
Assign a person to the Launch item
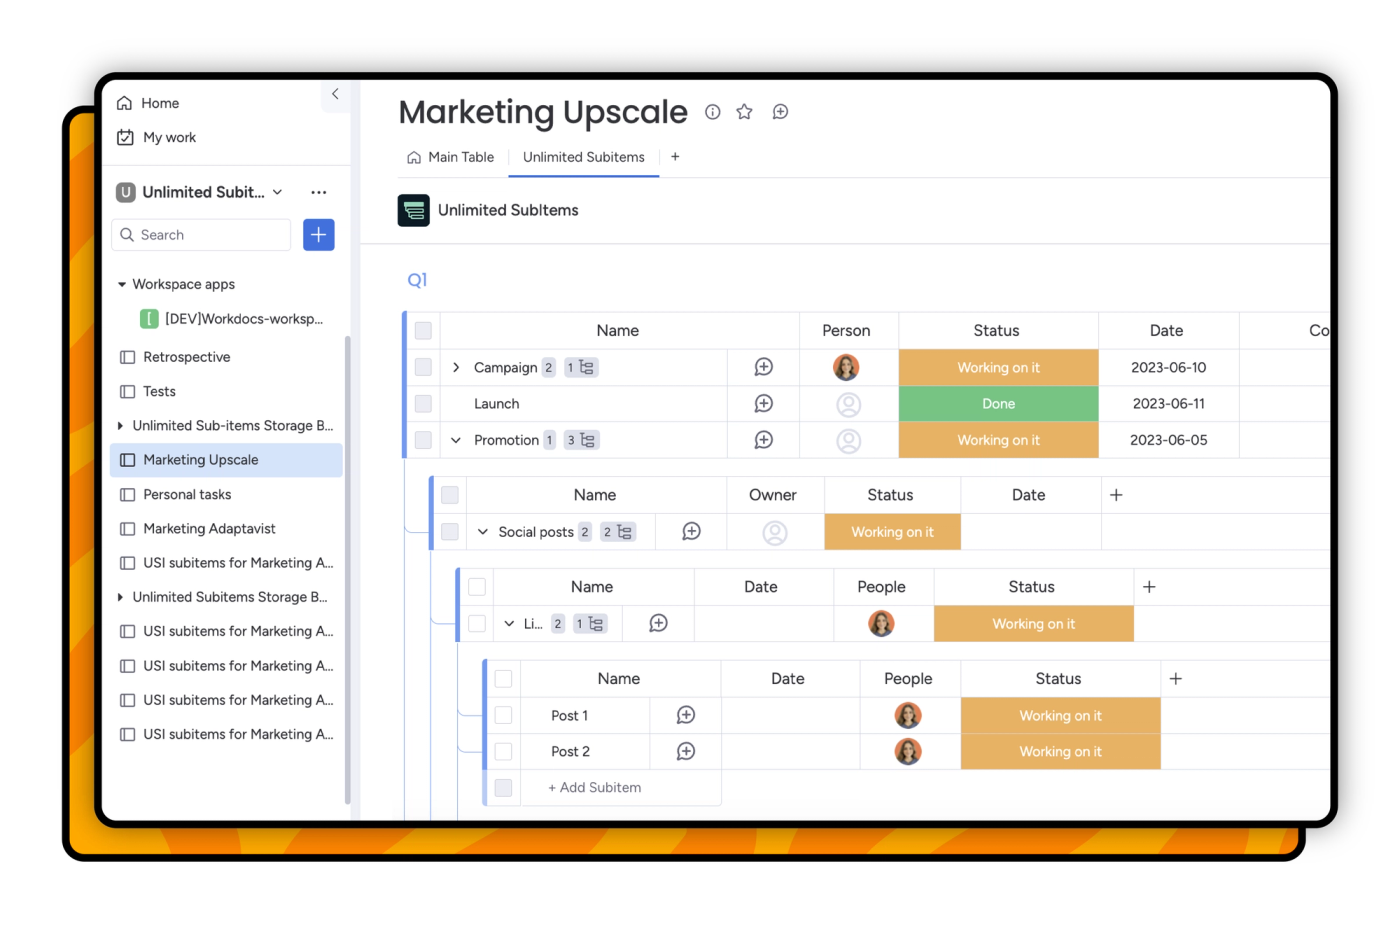tap(848, 404)
